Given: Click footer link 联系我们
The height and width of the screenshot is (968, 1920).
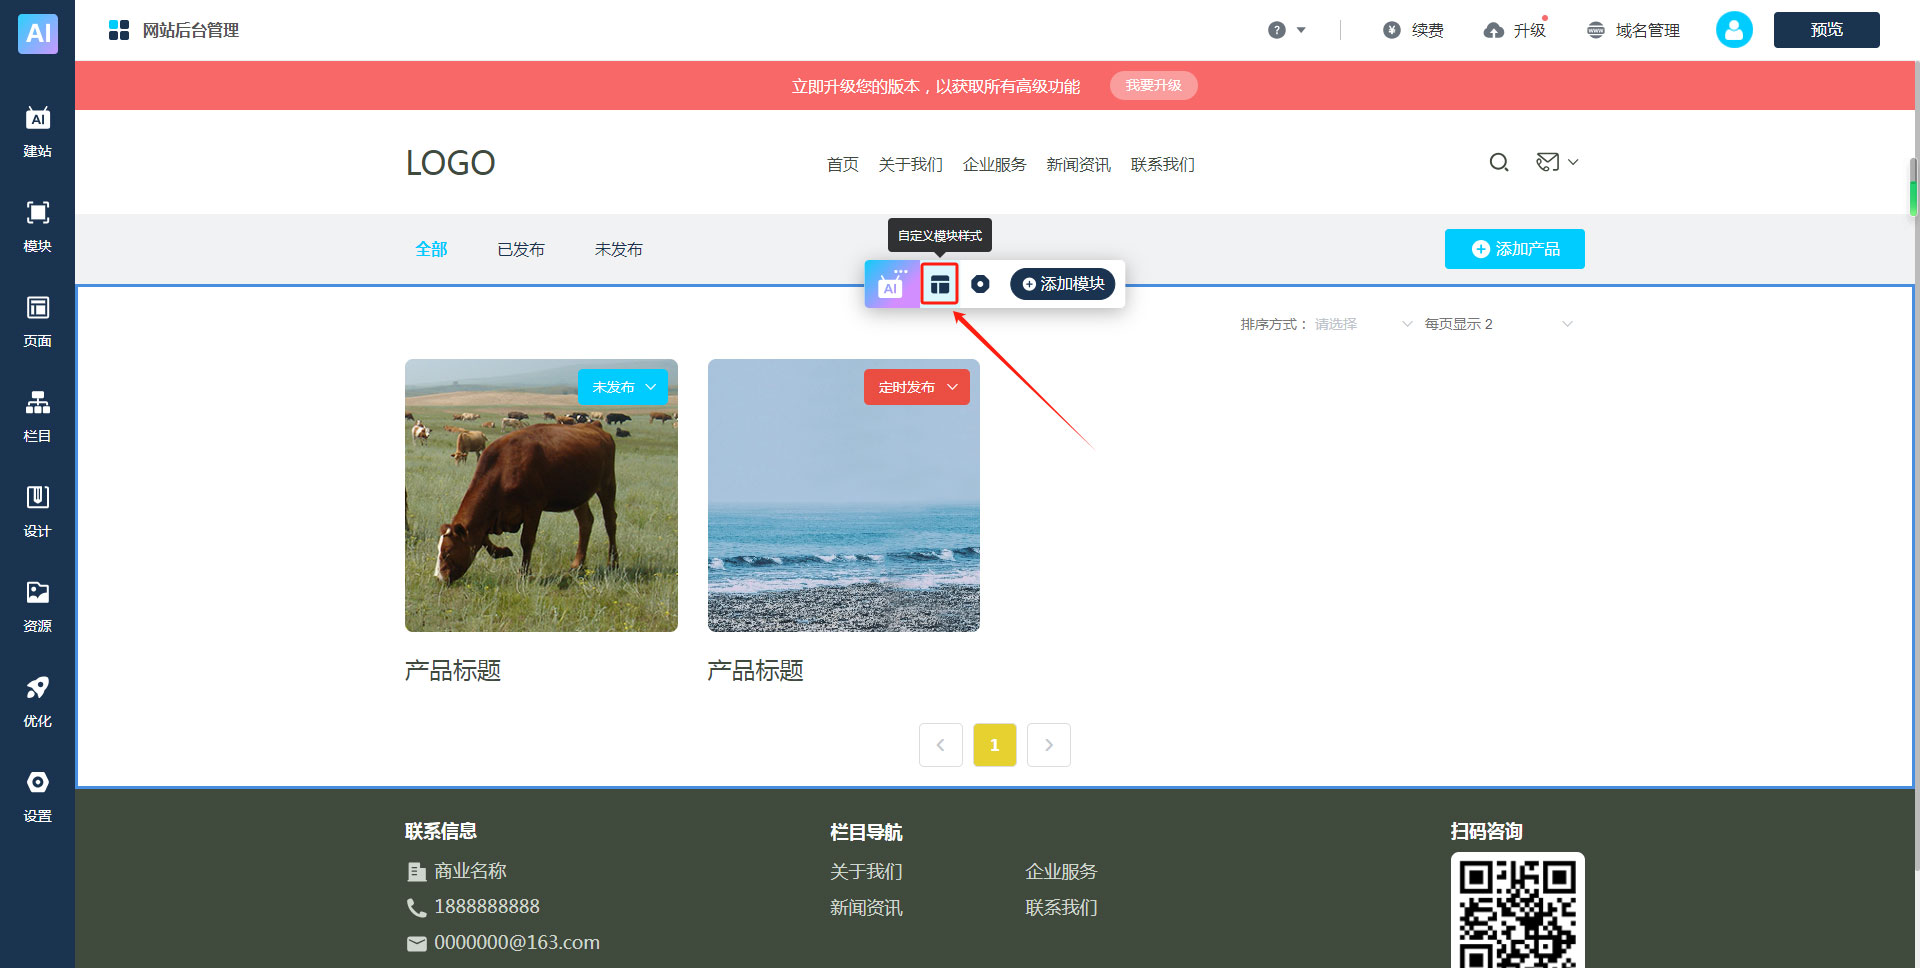Looking at the screenshot, I should [x=1061, y=908].
